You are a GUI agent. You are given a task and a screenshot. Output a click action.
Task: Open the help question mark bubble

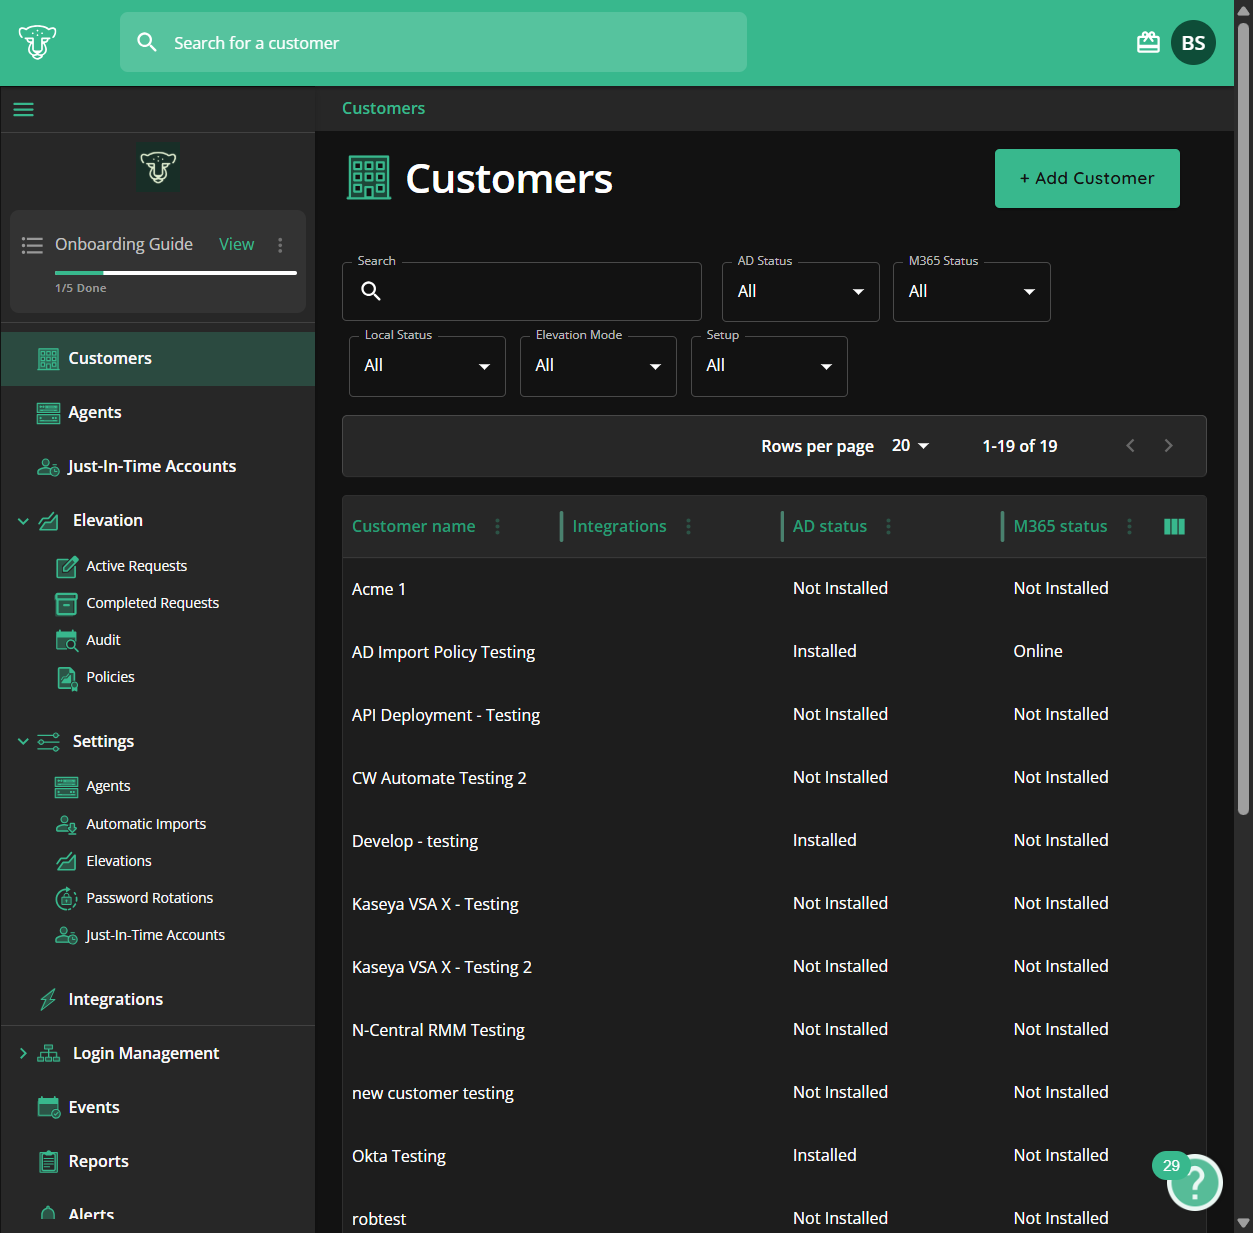pos(1194,1182)
